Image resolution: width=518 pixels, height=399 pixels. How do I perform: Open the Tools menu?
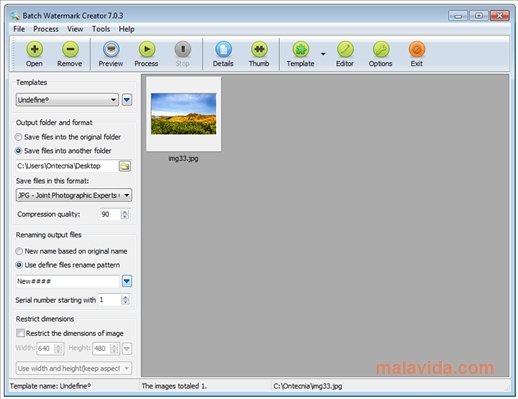101,29
